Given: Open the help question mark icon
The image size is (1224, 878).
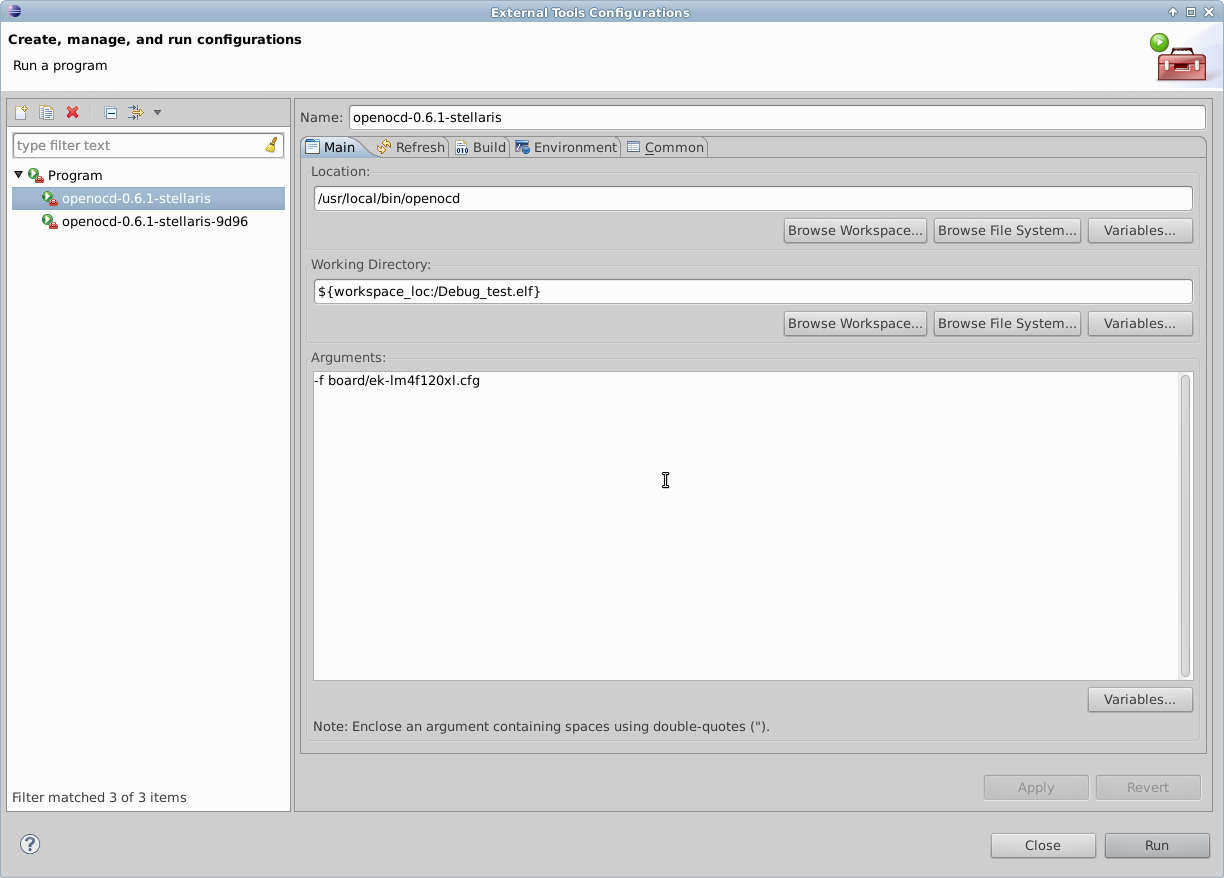Looking at the screenshot, I should 30,844.
